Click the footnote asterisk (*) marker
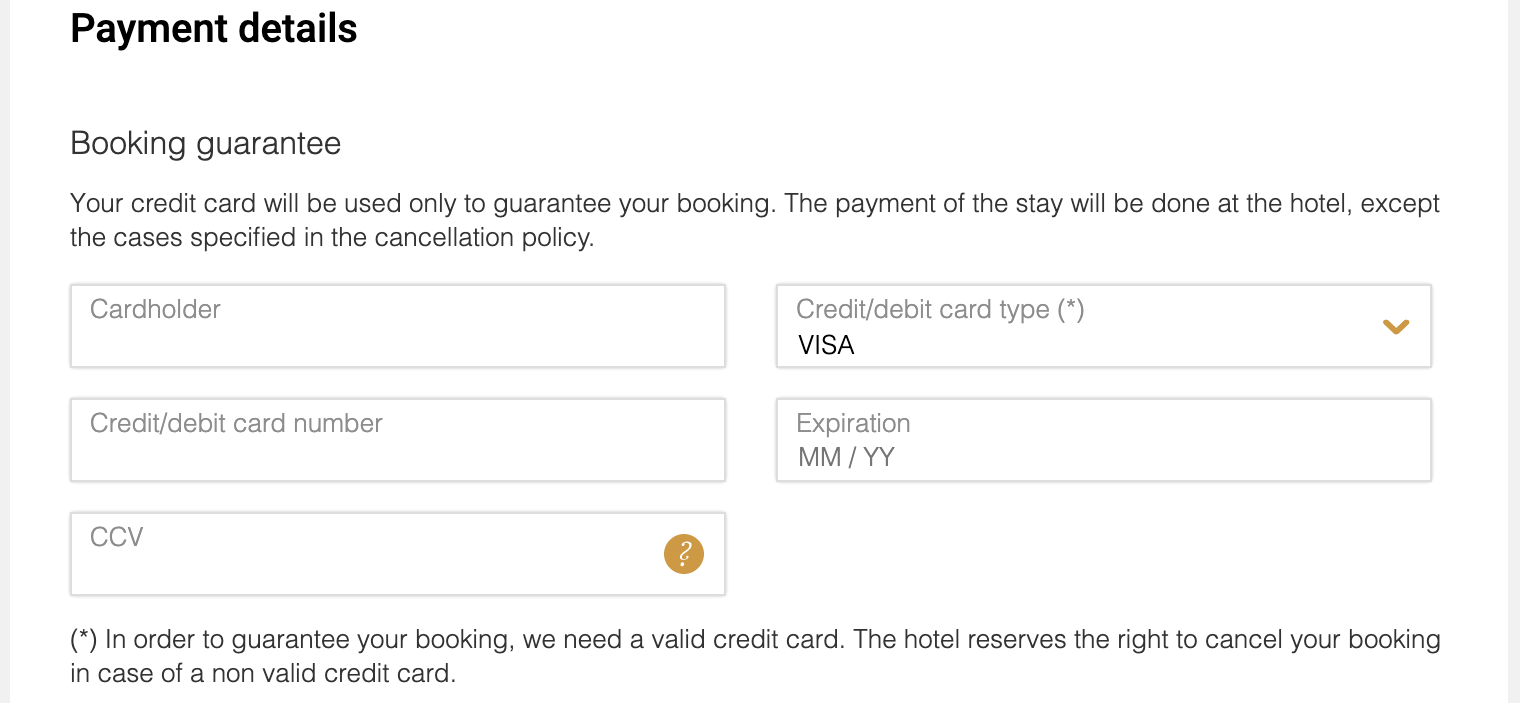 pos(83,640)
